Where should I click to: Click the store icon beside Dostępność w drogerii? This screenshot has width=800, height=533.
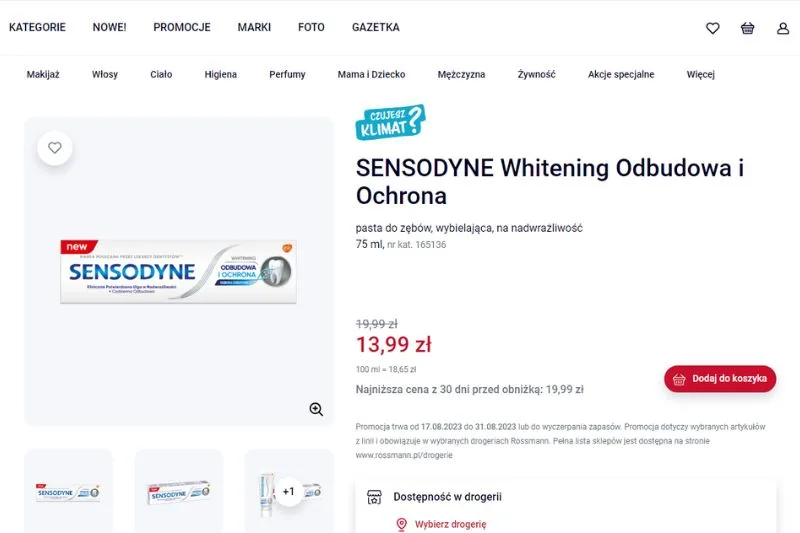pos(375,496)
